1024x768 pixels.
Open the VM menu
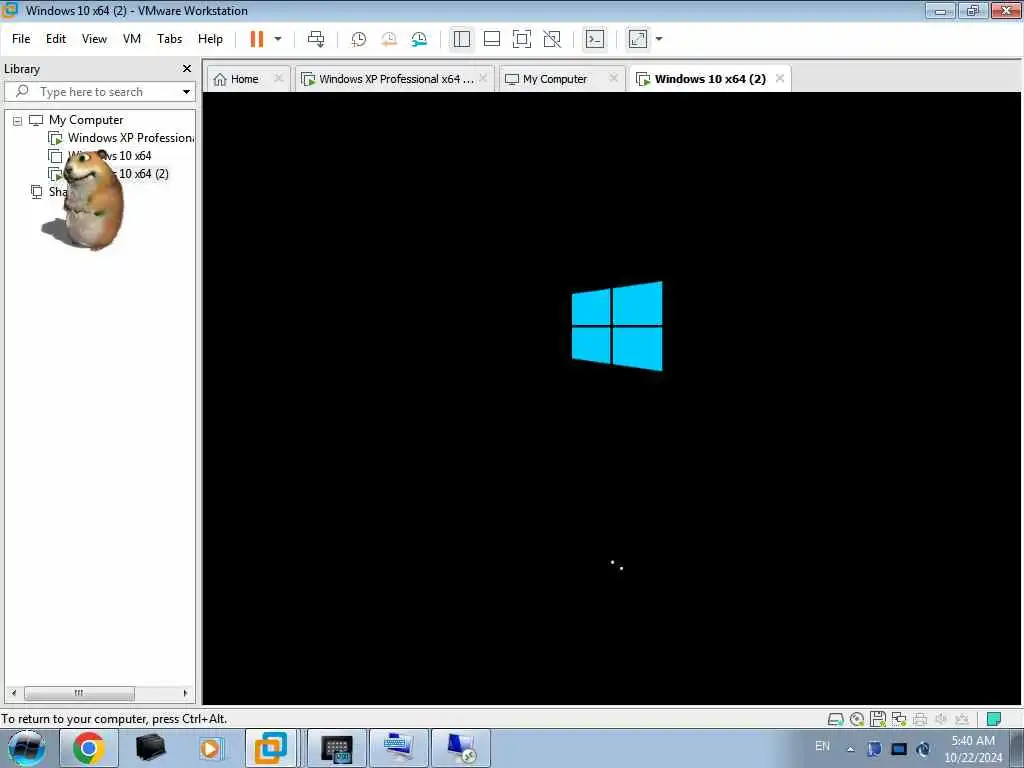click(132, 39)
